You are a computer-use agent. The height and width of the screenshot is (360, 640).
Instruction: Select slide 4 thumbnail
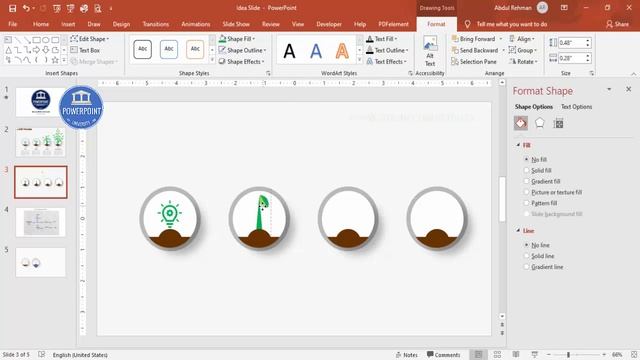[40, 222]
